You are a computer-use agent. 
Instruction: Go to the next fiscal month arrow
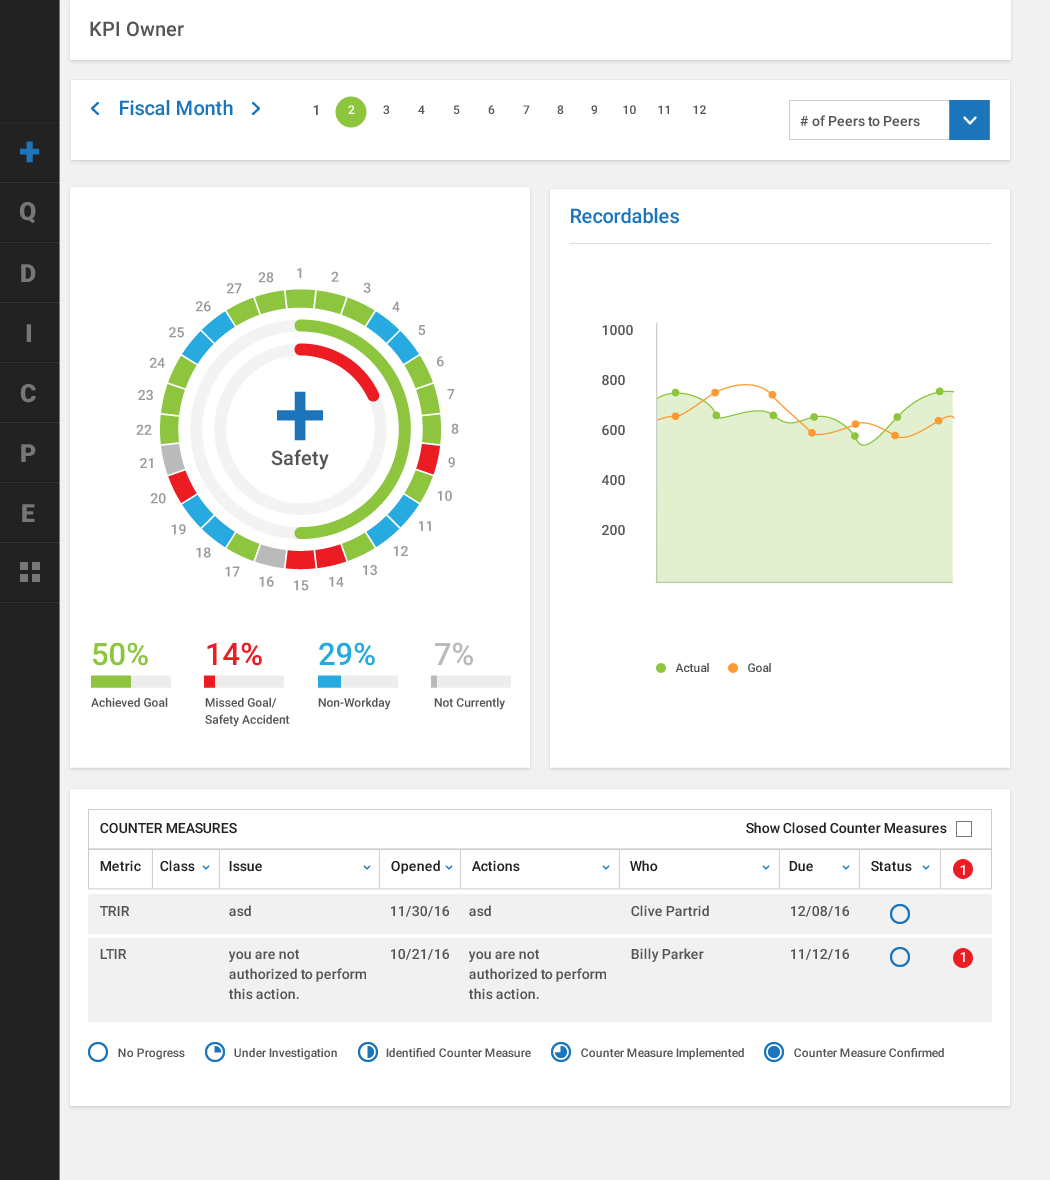[256, 109]
